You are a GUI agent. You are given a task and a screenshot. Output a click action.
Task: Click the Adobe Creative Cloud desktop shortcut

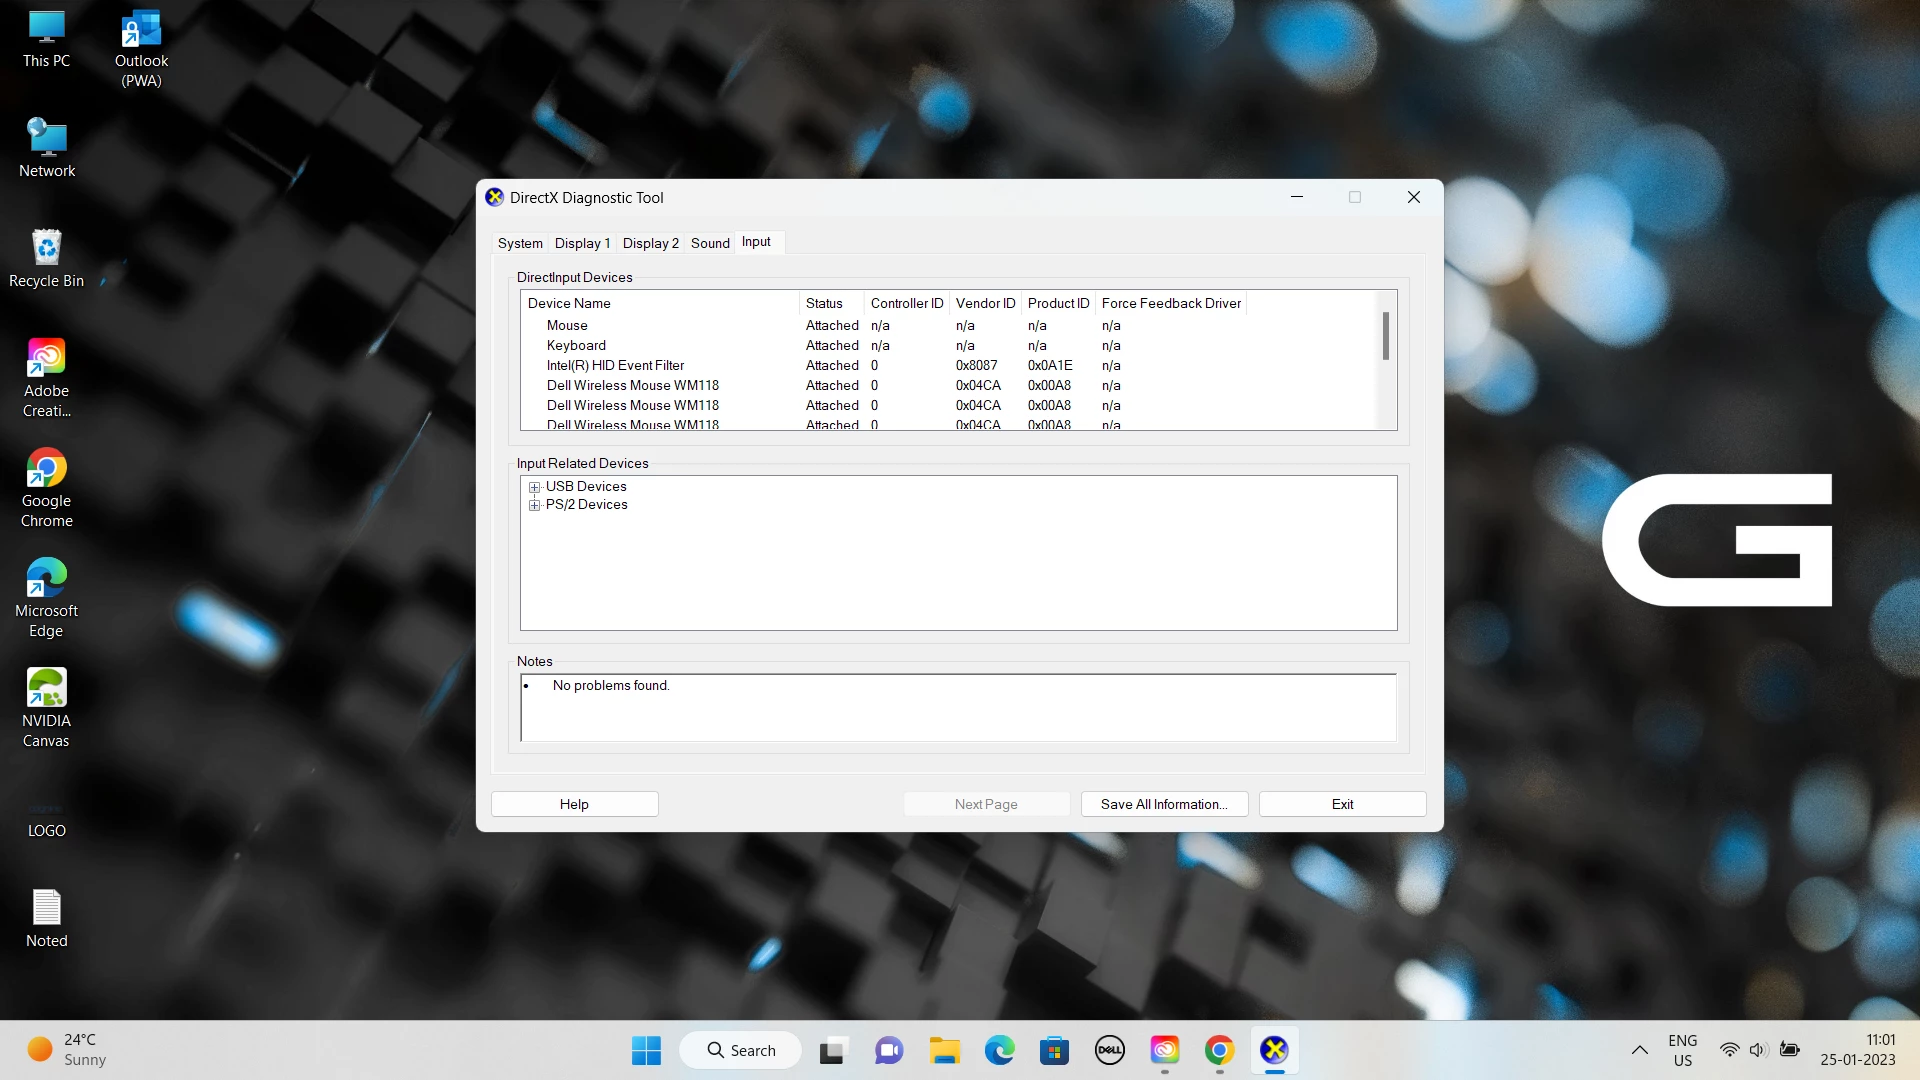[46, 358]
